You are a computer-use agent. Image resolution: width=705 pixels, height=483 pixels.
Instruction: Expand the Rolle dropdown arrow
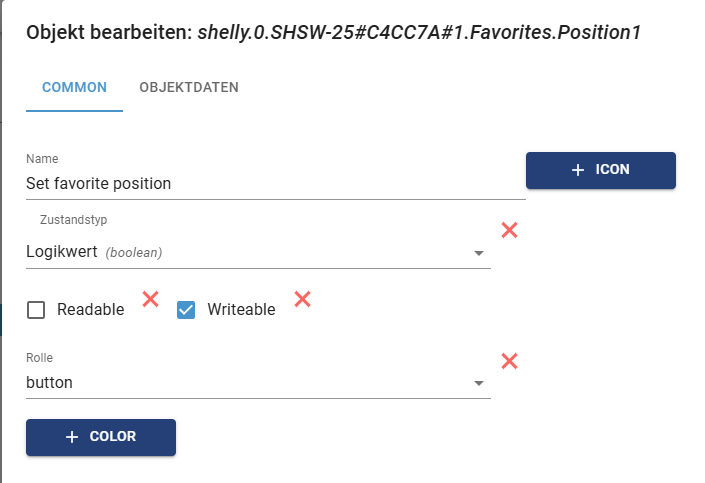point(478,383)
